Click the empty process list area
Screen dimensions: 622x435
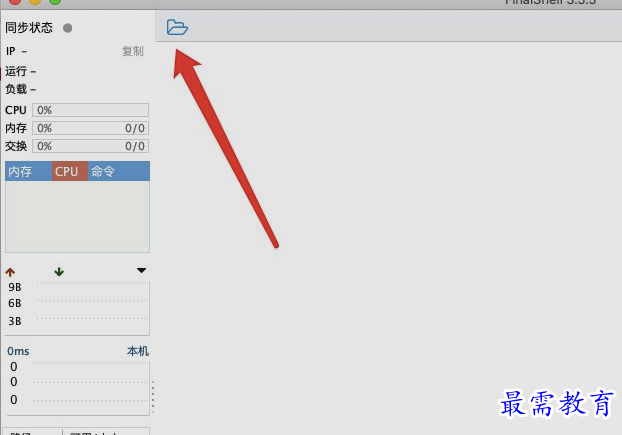coord(77,216)
